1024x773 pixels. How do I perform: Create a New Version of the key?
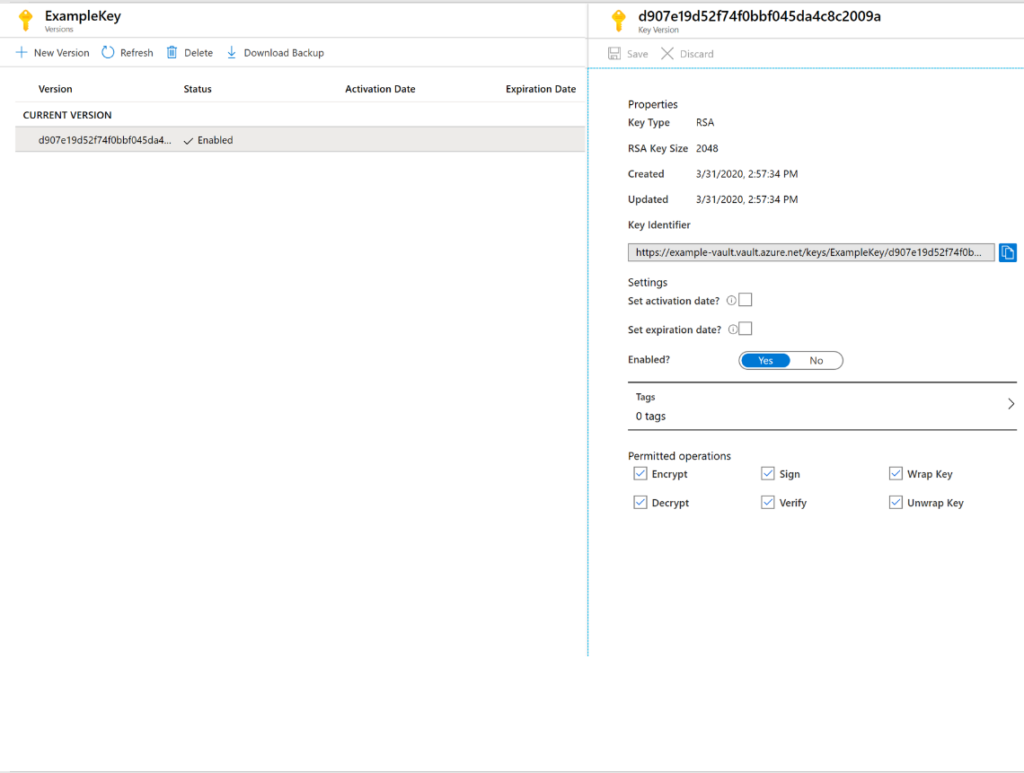point(52,52)
